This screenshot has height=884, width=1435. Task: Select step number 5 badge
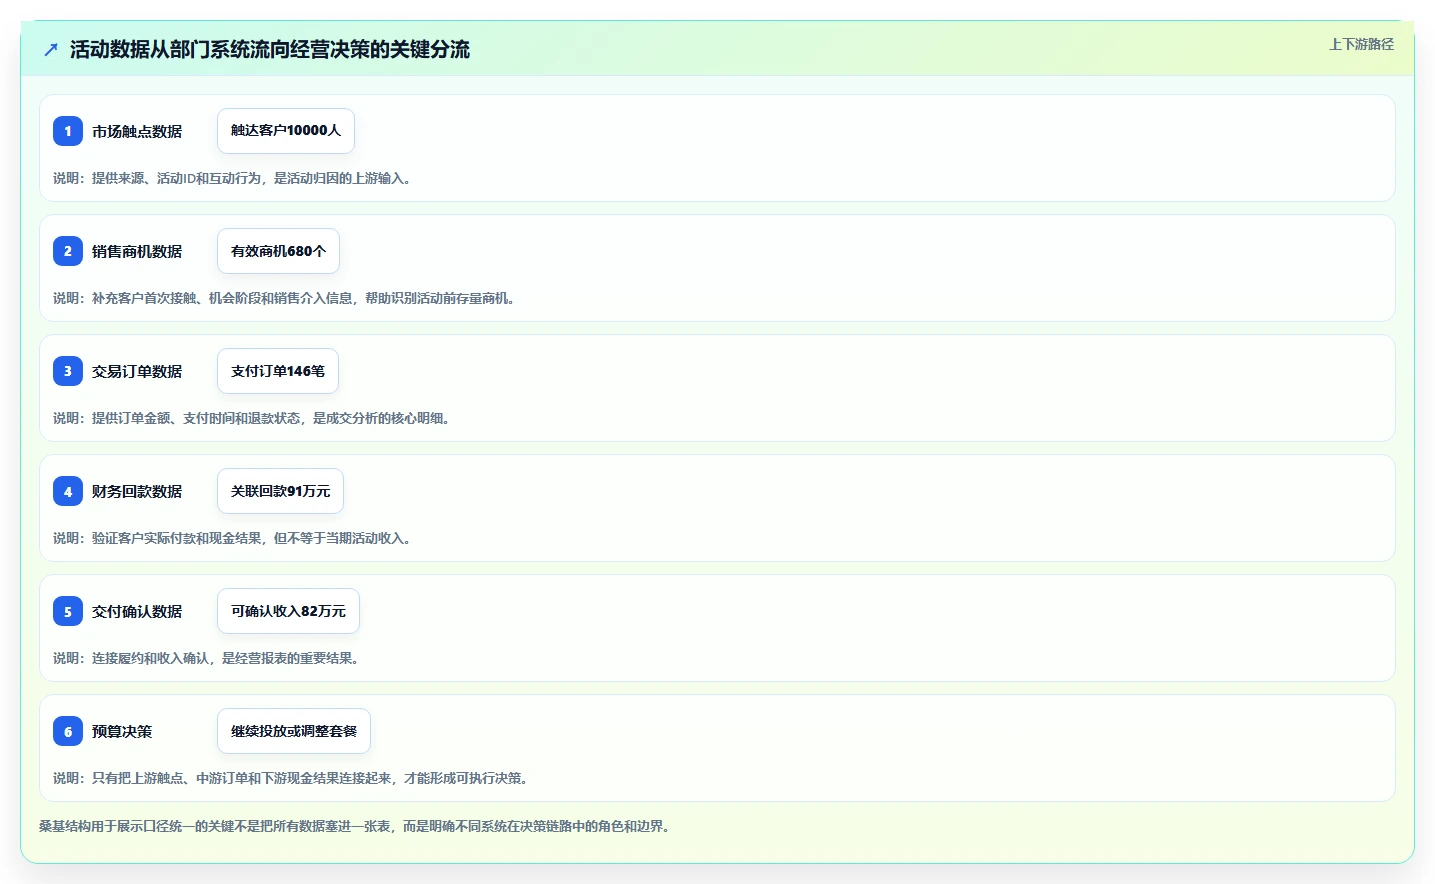tap(68, 611)
